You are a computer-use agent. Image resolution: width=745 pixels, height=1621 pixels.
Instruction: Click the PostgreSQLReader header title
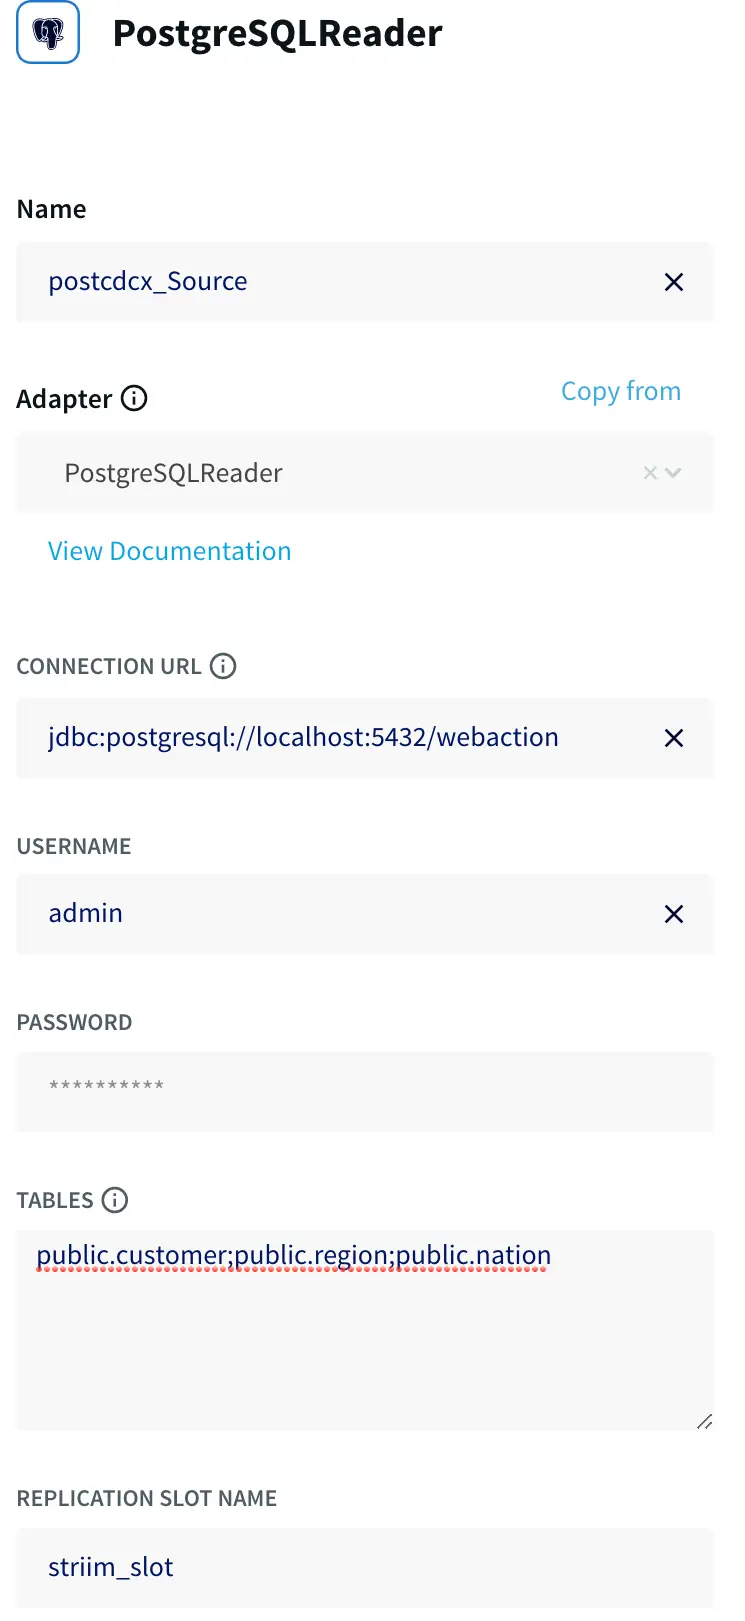pyautogui.click(x=277, y=34)
